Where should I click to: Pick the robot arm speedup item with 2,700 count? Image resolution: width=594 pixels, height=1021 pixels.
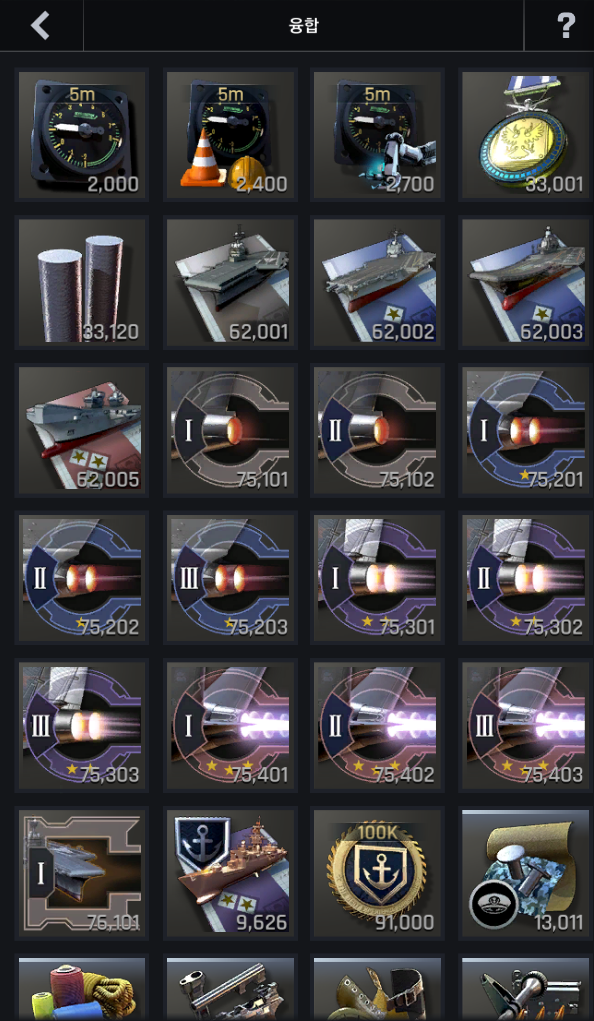point(378,135)
